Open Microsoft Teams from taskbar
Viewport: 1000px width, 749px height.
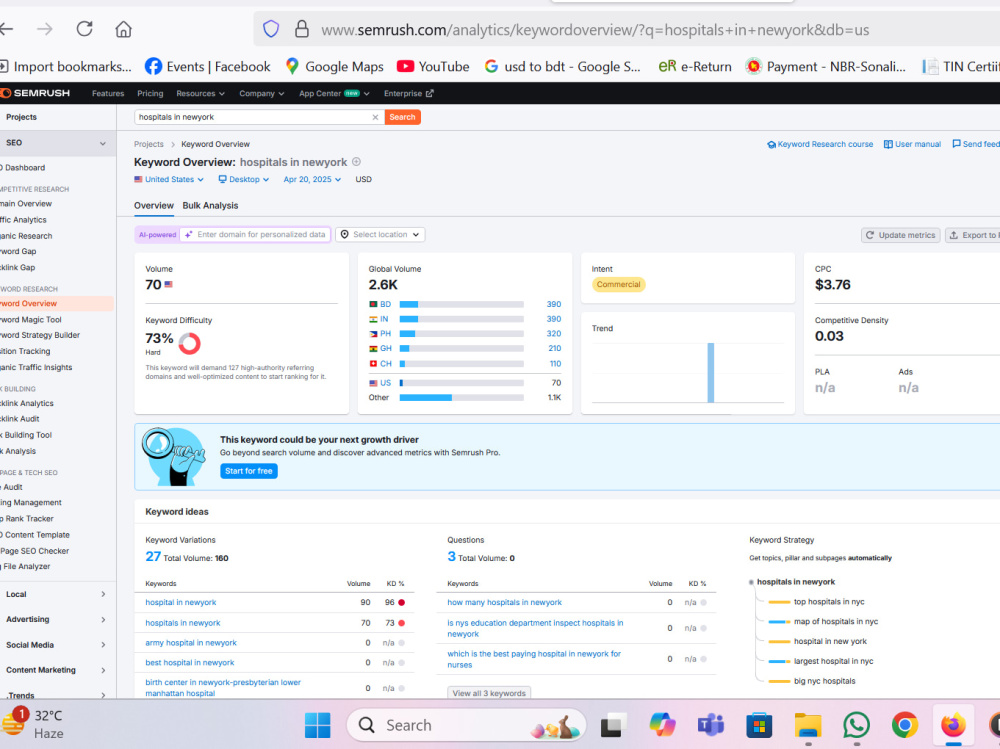(x=710, y=725)
